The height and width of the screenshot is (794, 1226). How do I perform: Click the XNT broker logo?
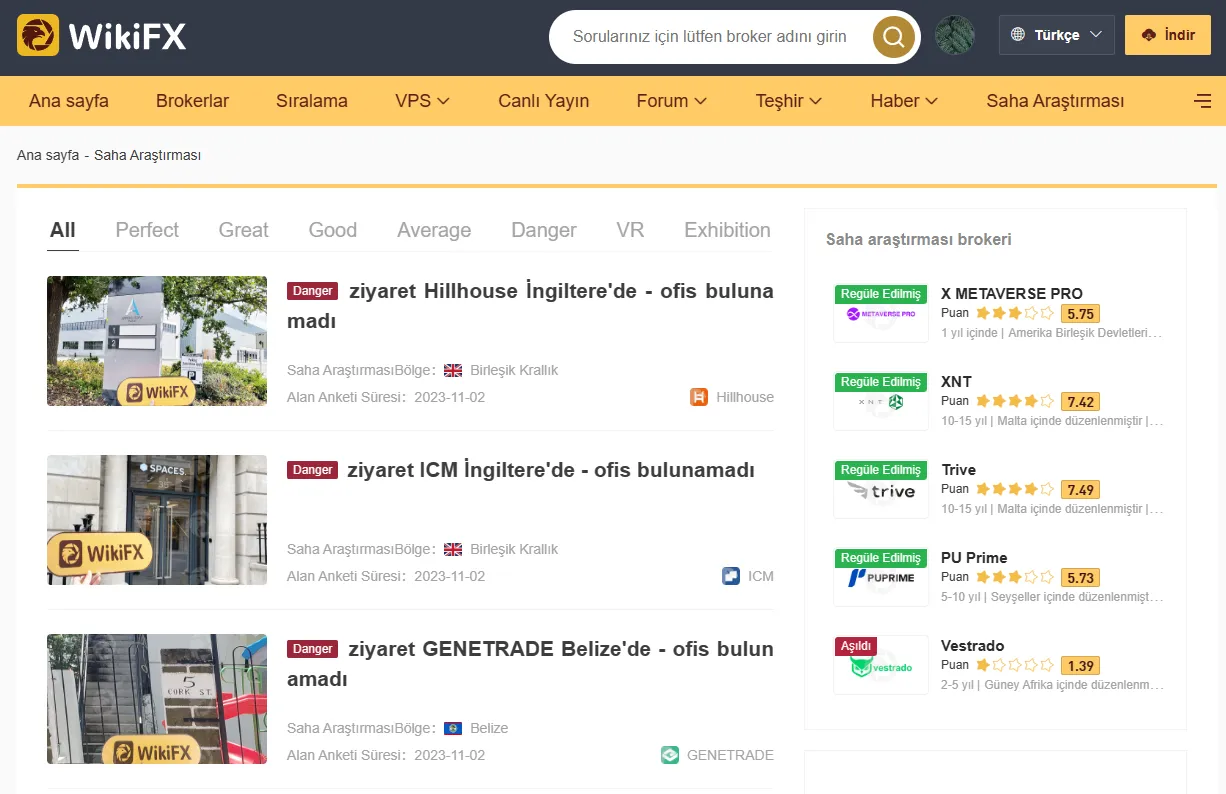click(881, 401)
